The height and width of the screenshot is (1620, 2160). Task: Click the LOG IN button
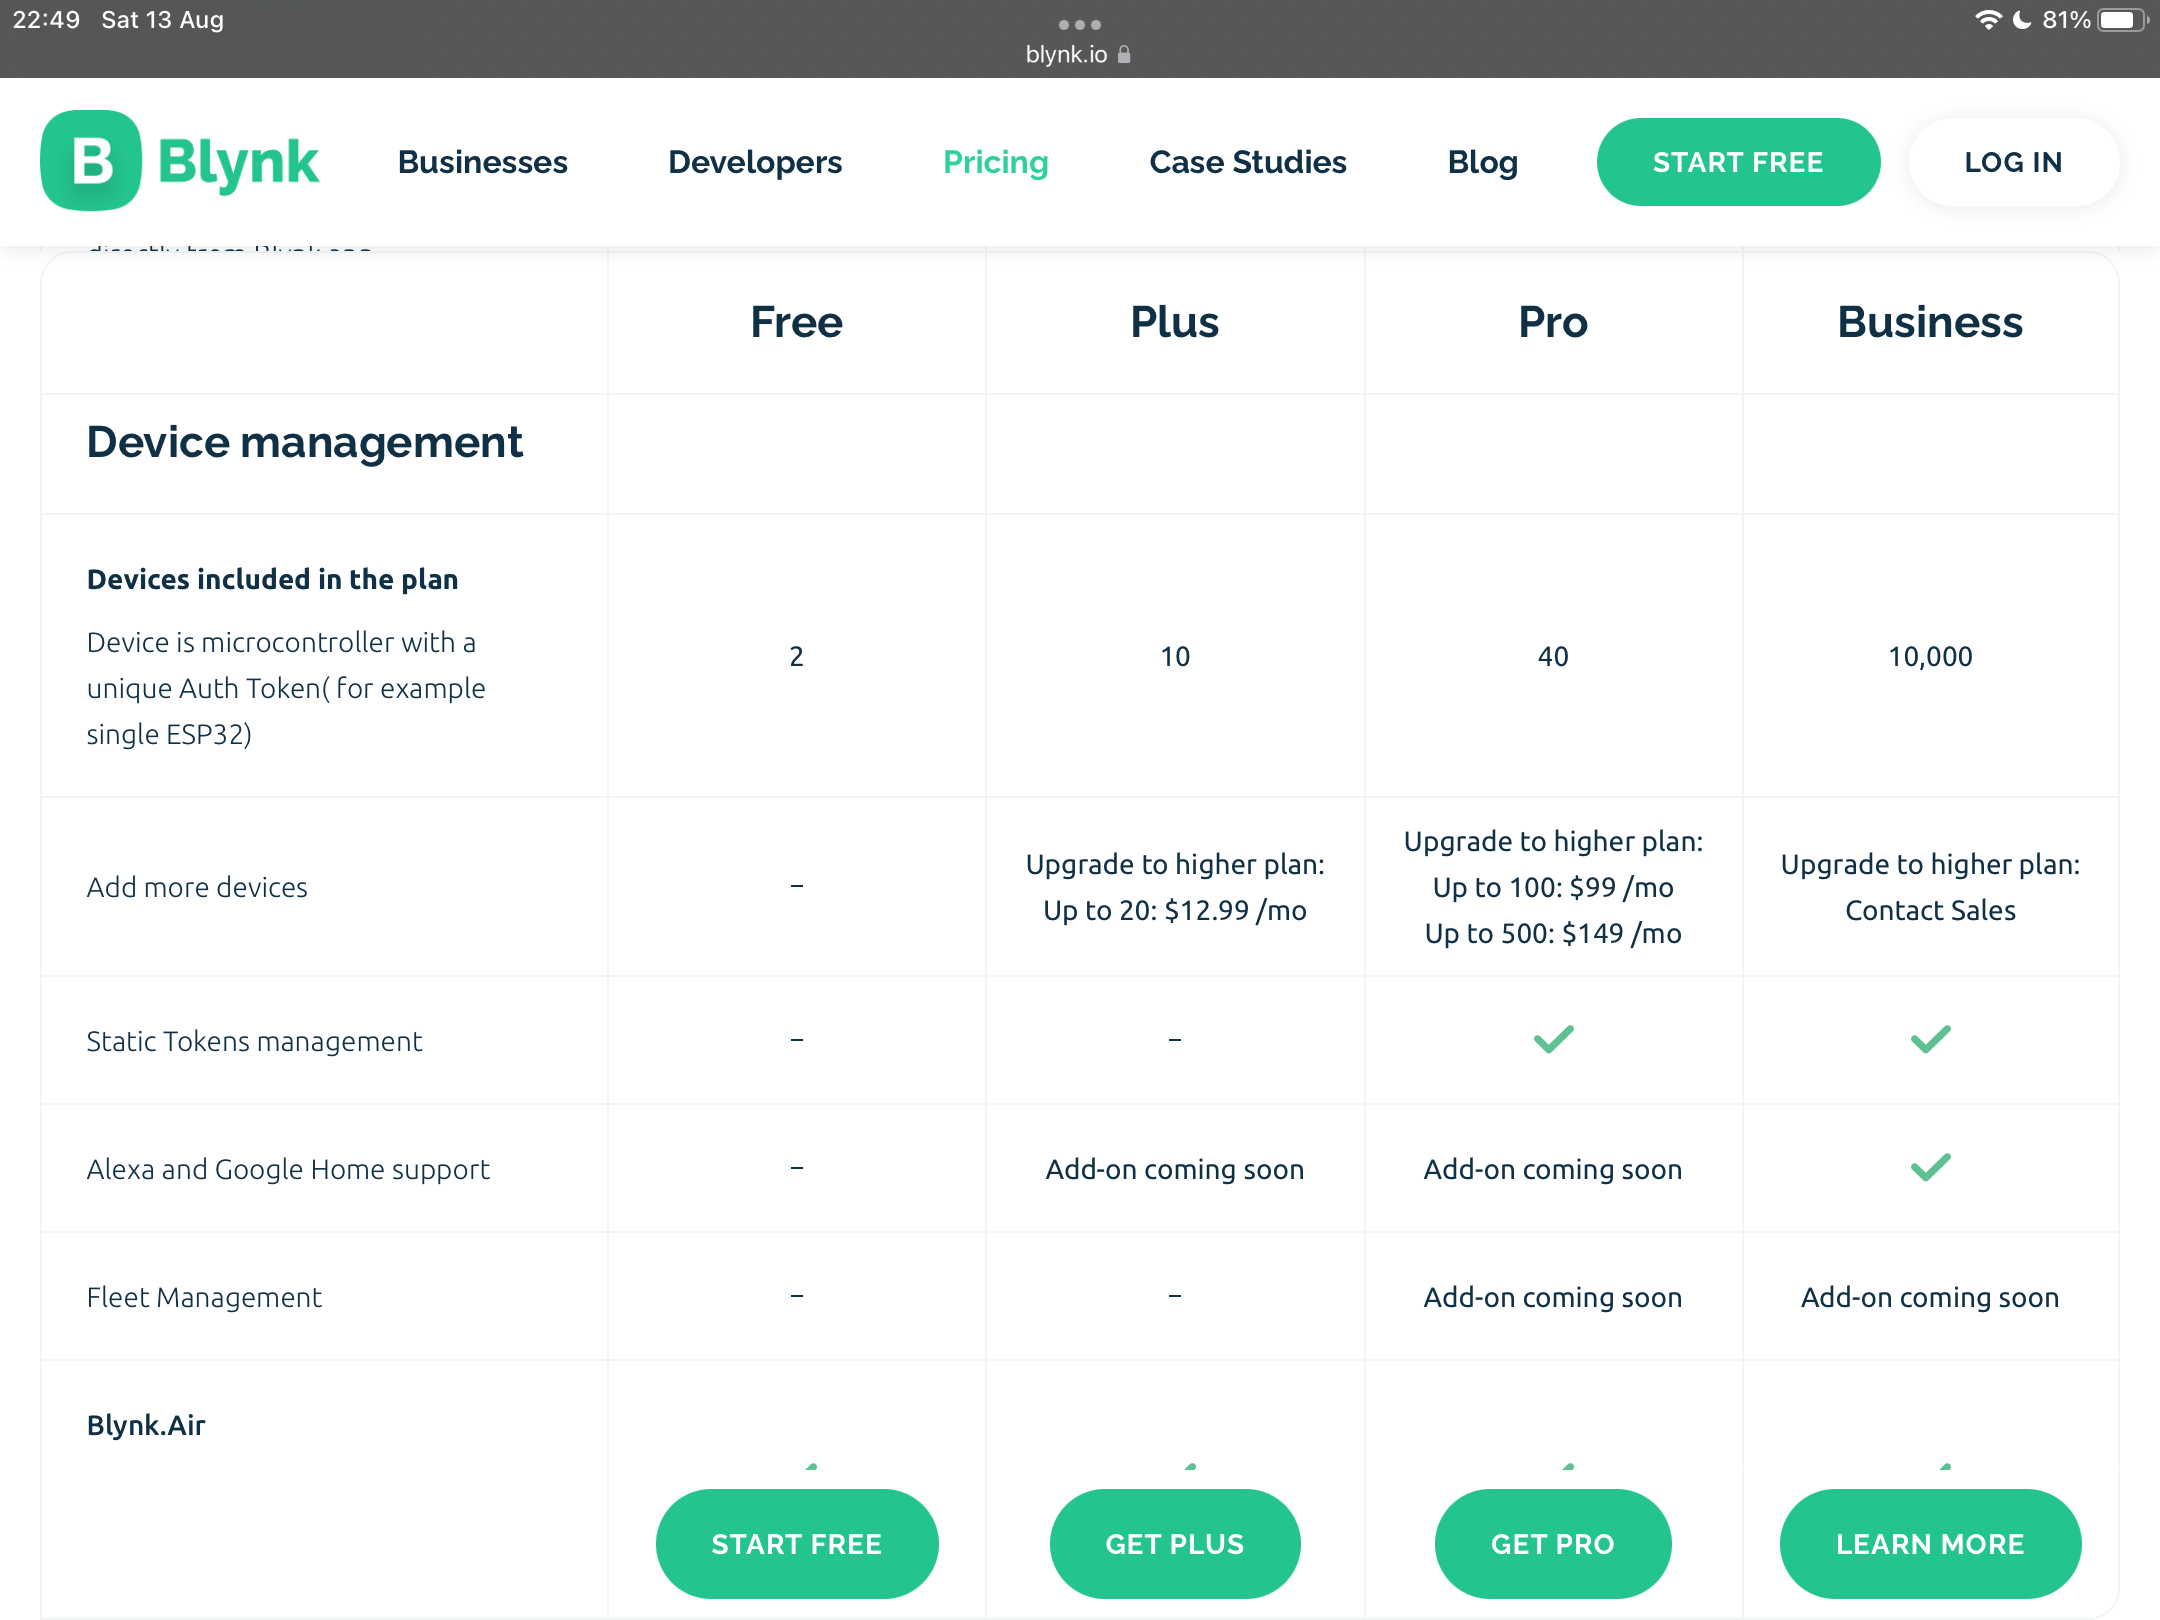tap(2013, 162)
